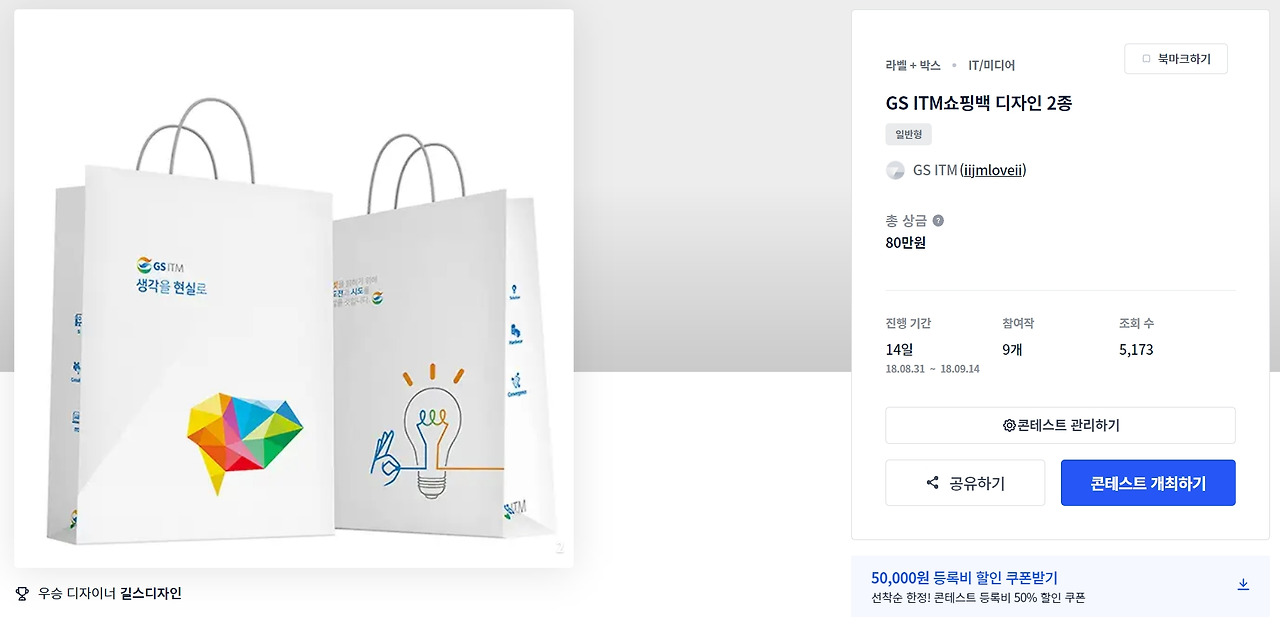Select the 라벨 + 박스 category link
The image size is (1280, 627).
[x=913, y=65]
